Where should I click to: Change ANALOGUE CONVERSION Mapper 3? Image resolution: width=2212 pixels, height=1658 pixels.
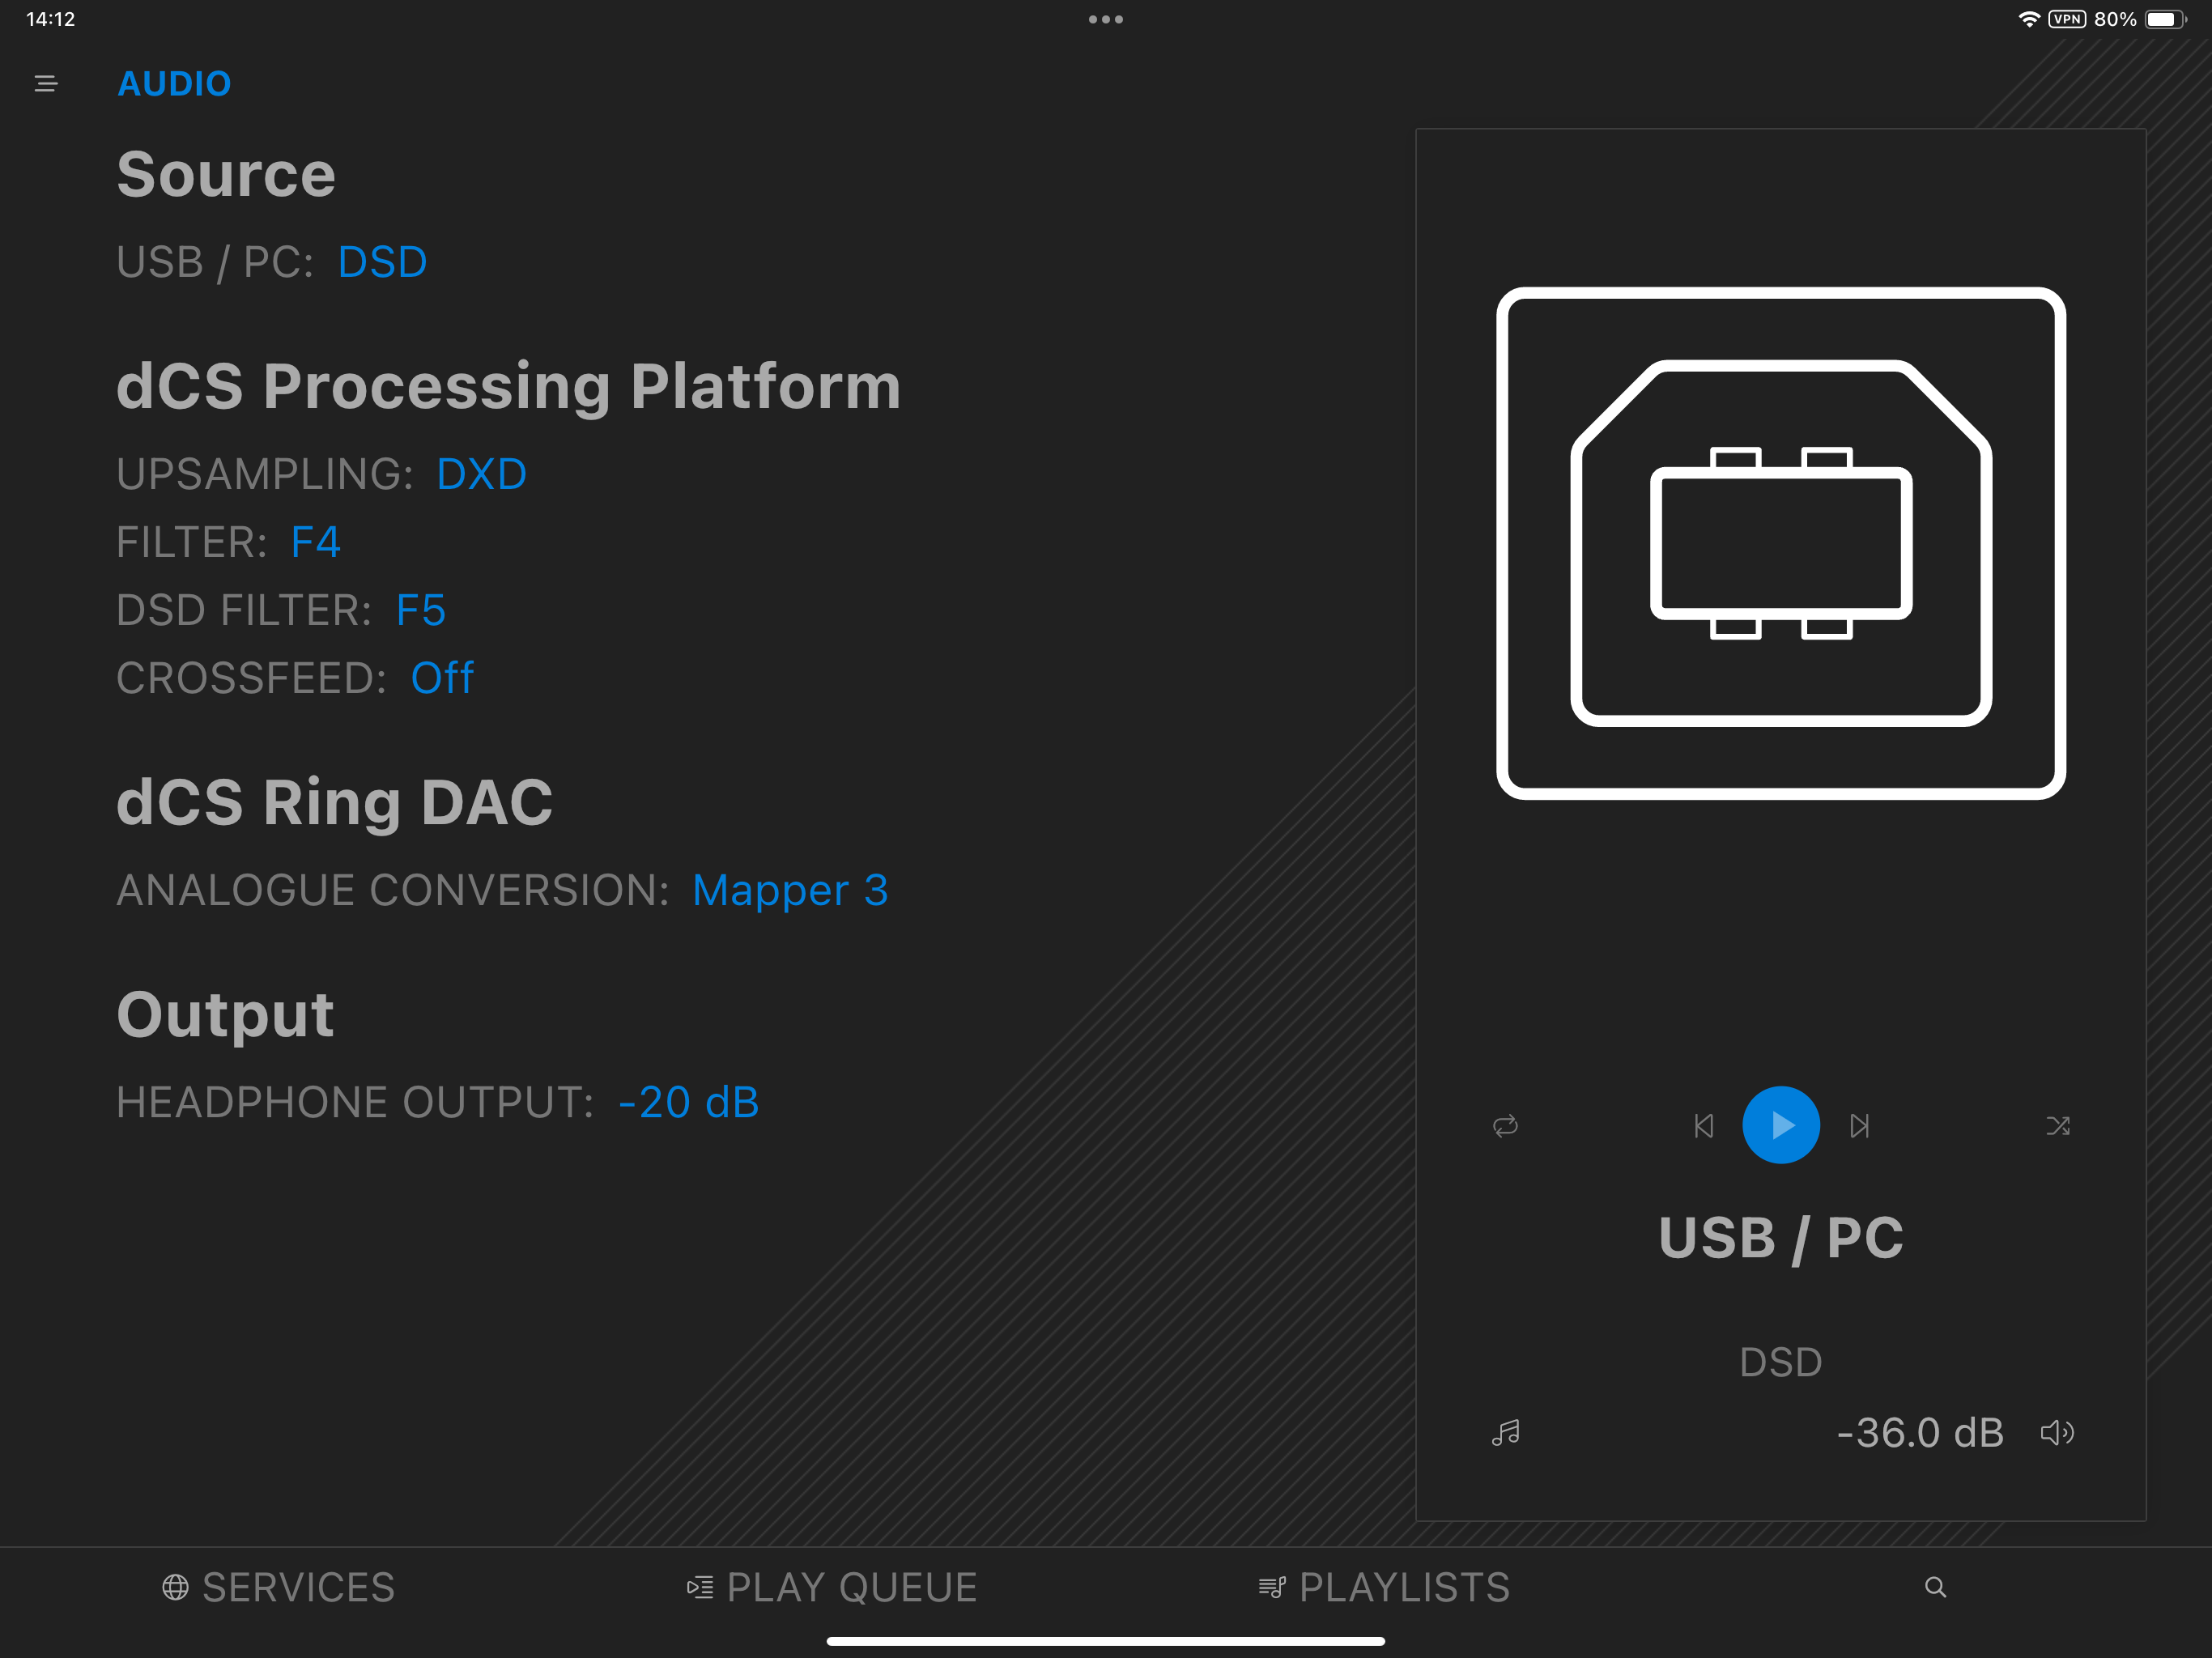[790, 890]
